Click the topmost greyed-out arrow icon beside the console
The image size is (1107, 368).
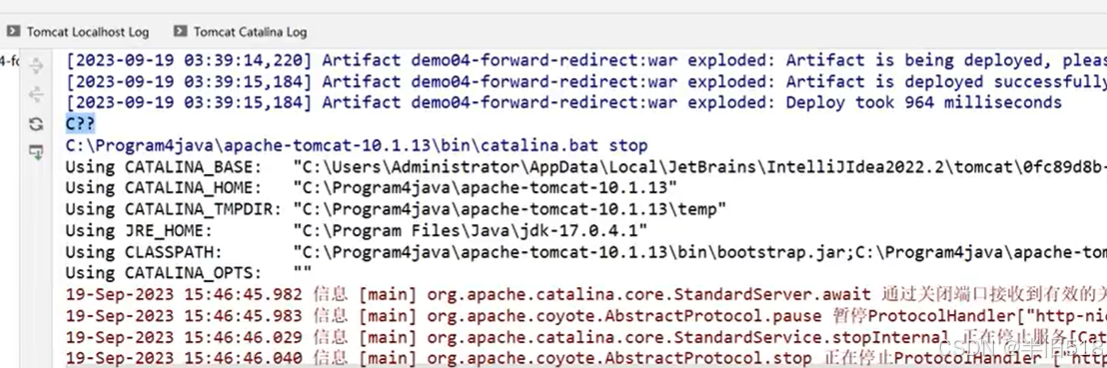tap(36, 66)
